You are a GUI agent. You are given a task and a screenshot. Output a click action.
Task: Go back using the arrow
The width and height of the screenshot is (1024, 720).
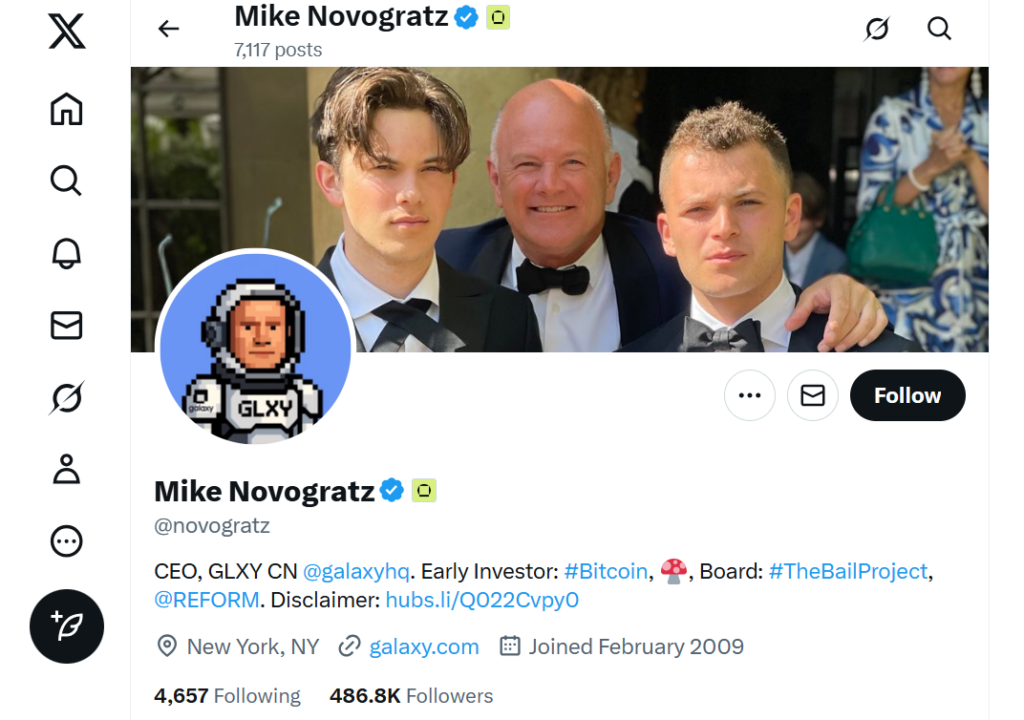click(x=168, y=29)
